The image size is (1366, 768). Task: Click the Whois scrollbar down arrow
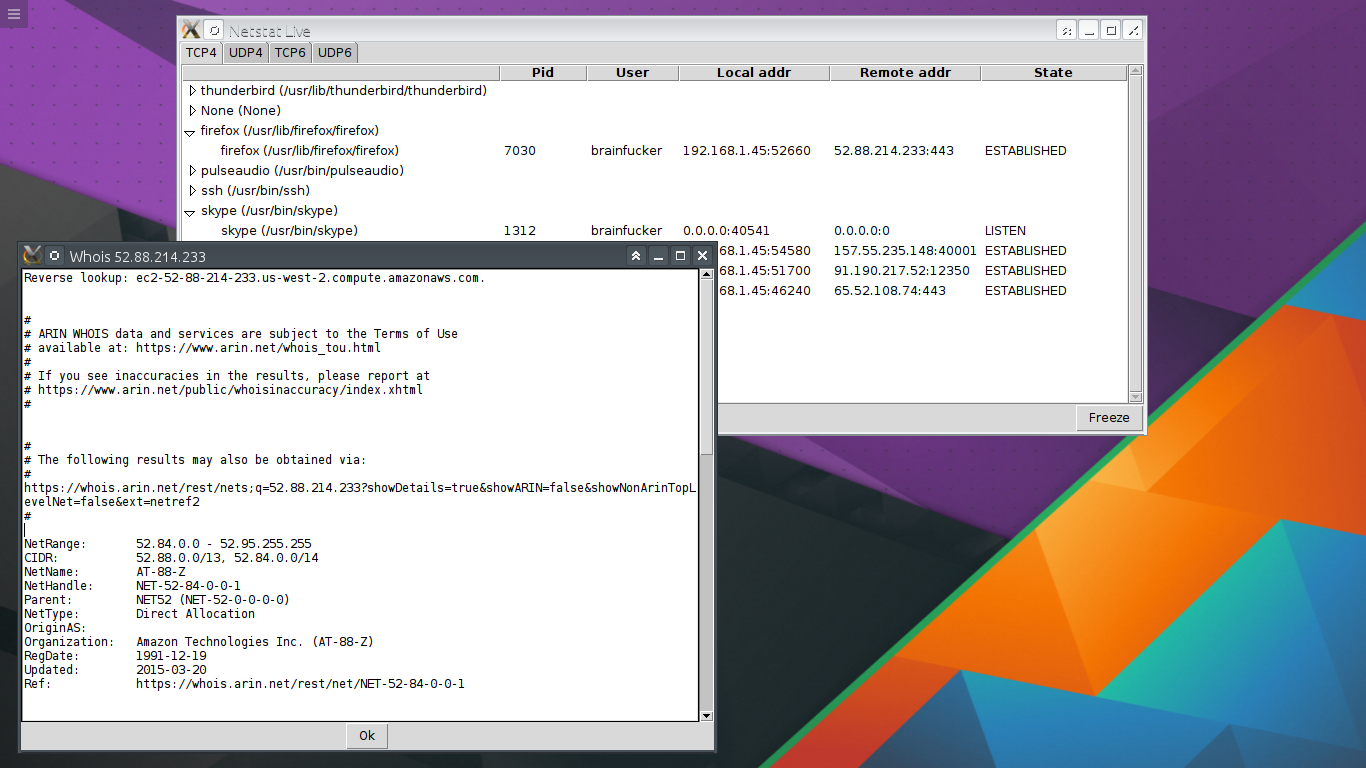coord(706,715)
